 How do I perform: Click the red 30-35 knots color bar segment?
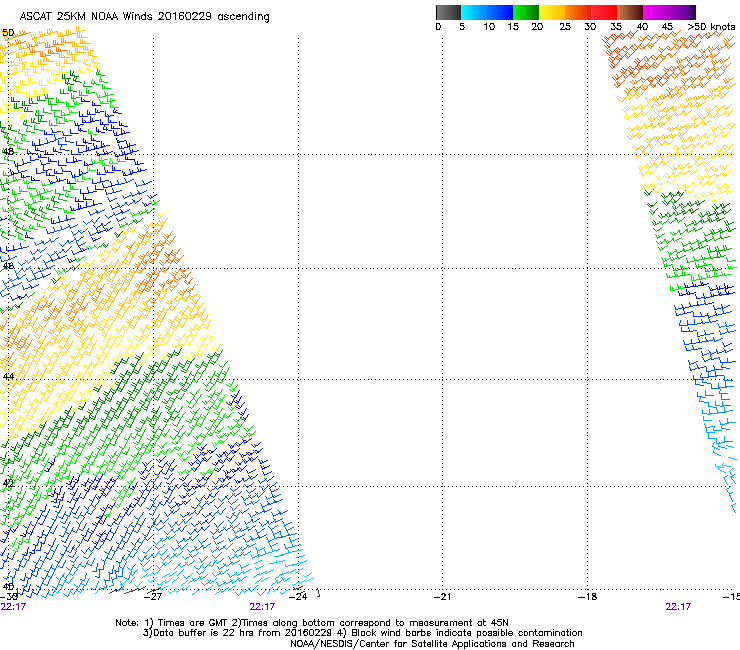tap(604, 12)
